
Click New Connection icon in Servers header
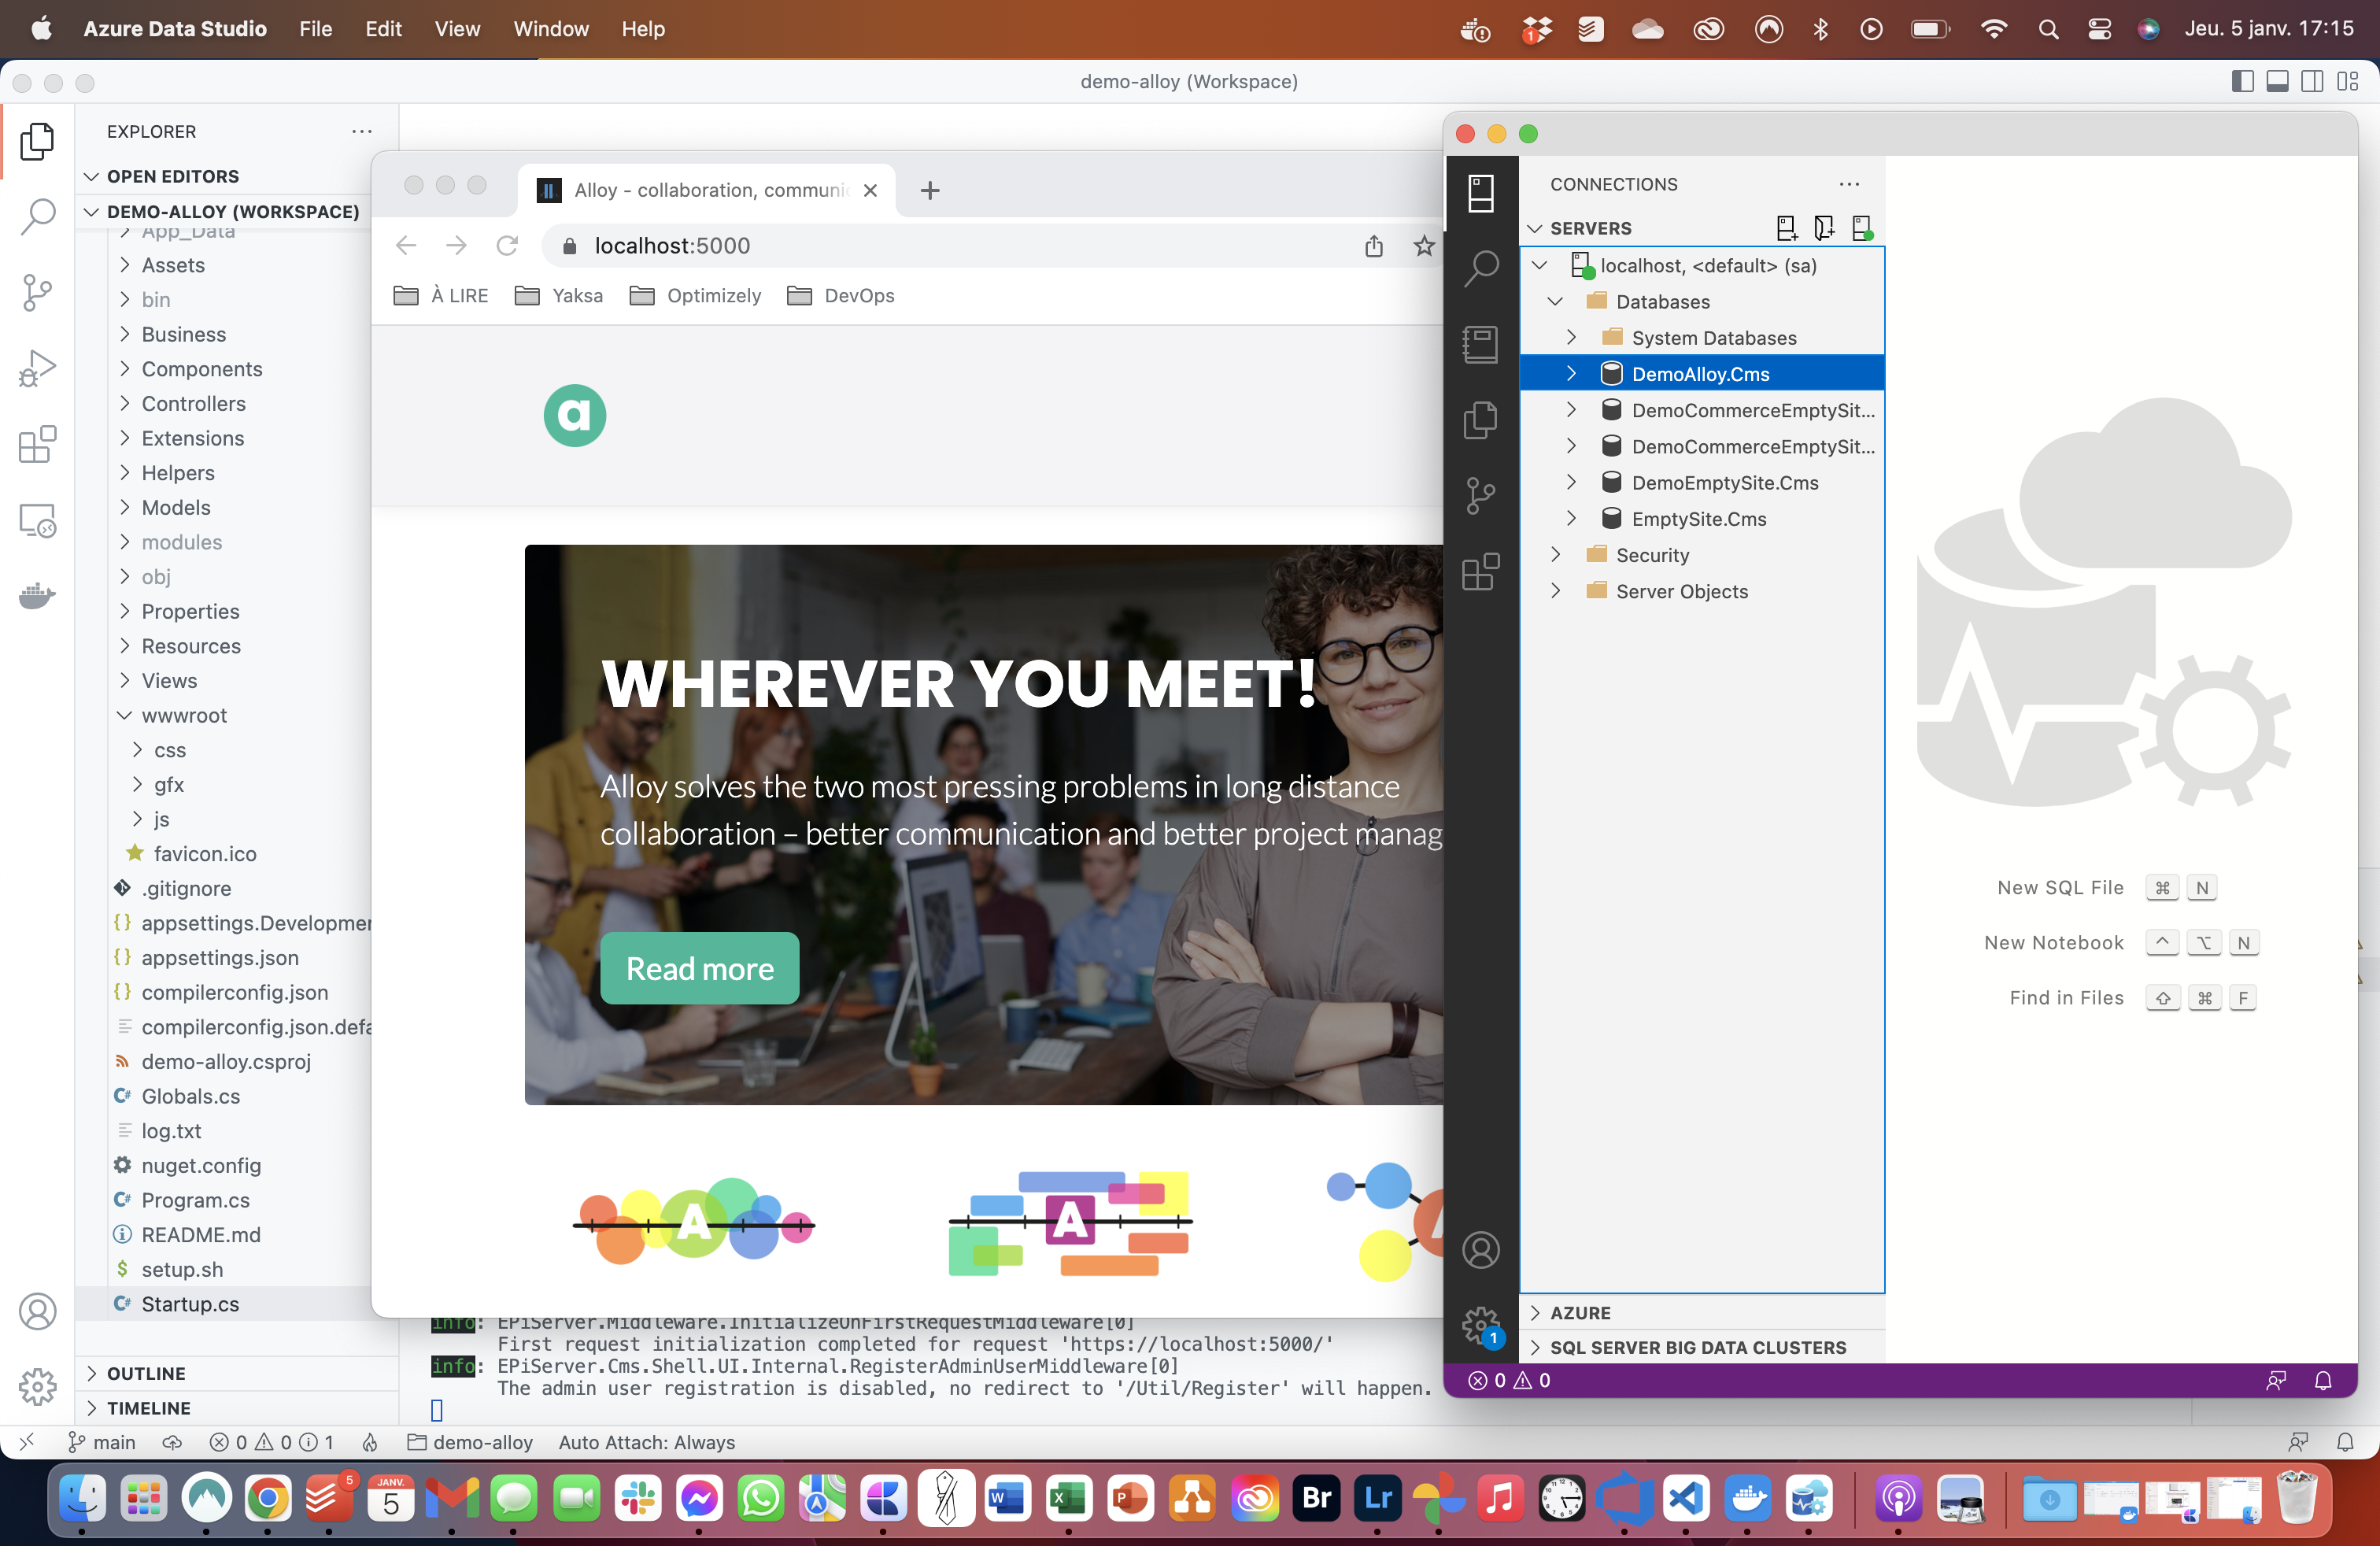coord(1786,228)
